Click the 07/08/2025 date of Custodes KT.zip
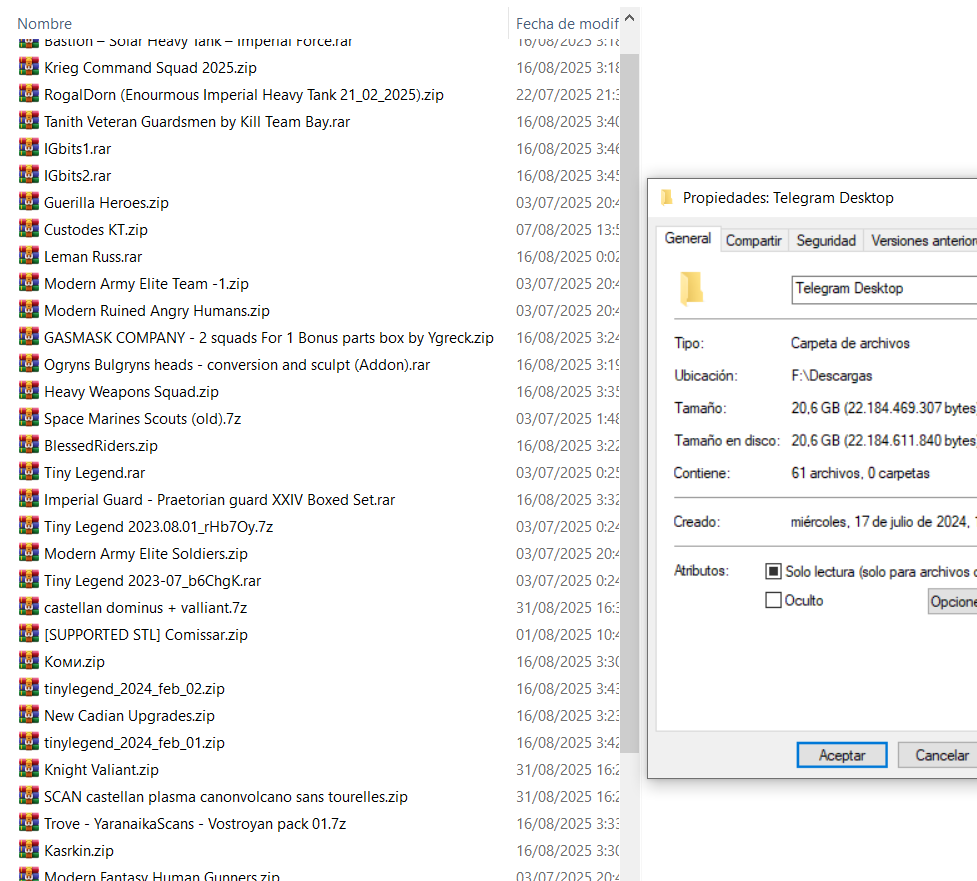This screenshot has width=977, height=881. tap(567, 229)
